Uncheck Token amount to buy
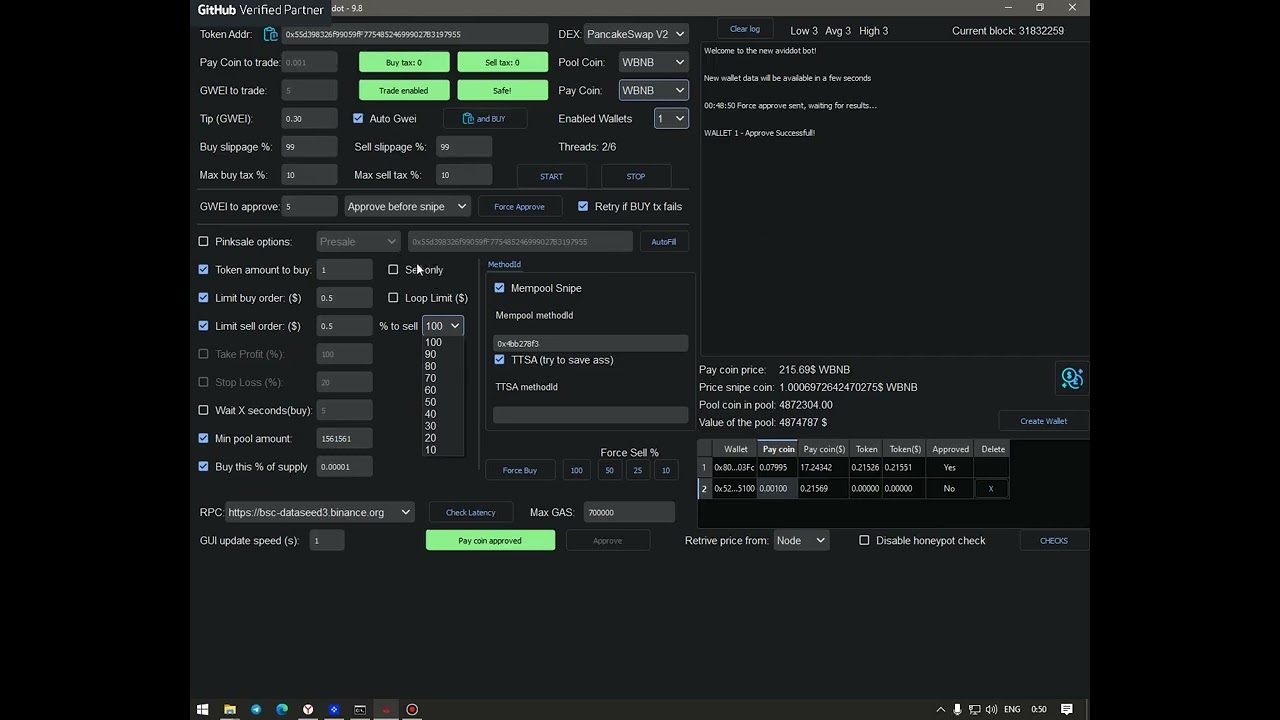 click(204, 269)
